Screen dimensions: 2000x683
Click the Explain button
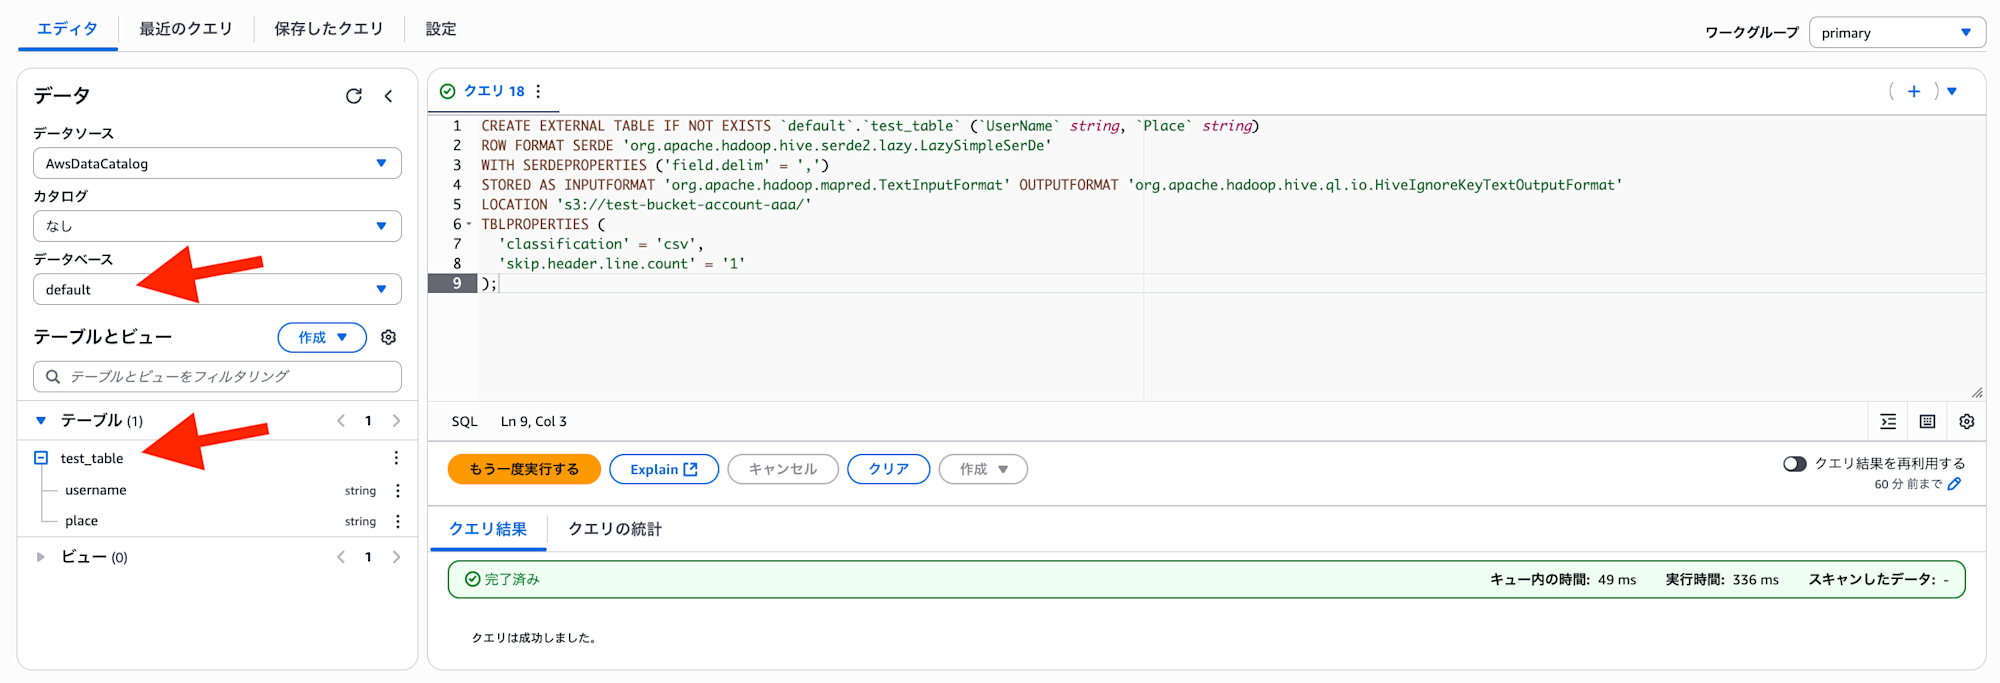pos(664,469)
